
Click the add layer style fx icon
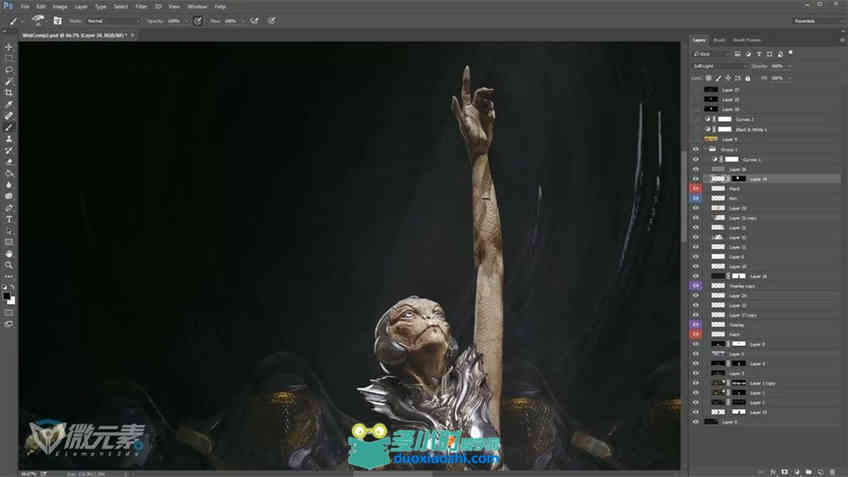tap(773, 472)
